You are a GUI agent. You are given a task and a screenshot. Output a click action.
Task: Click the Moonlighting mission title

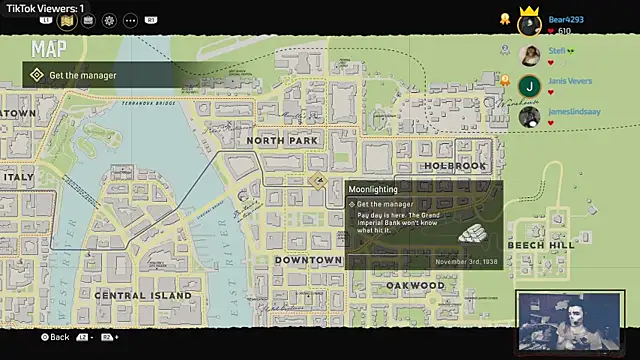pos(373,189)
